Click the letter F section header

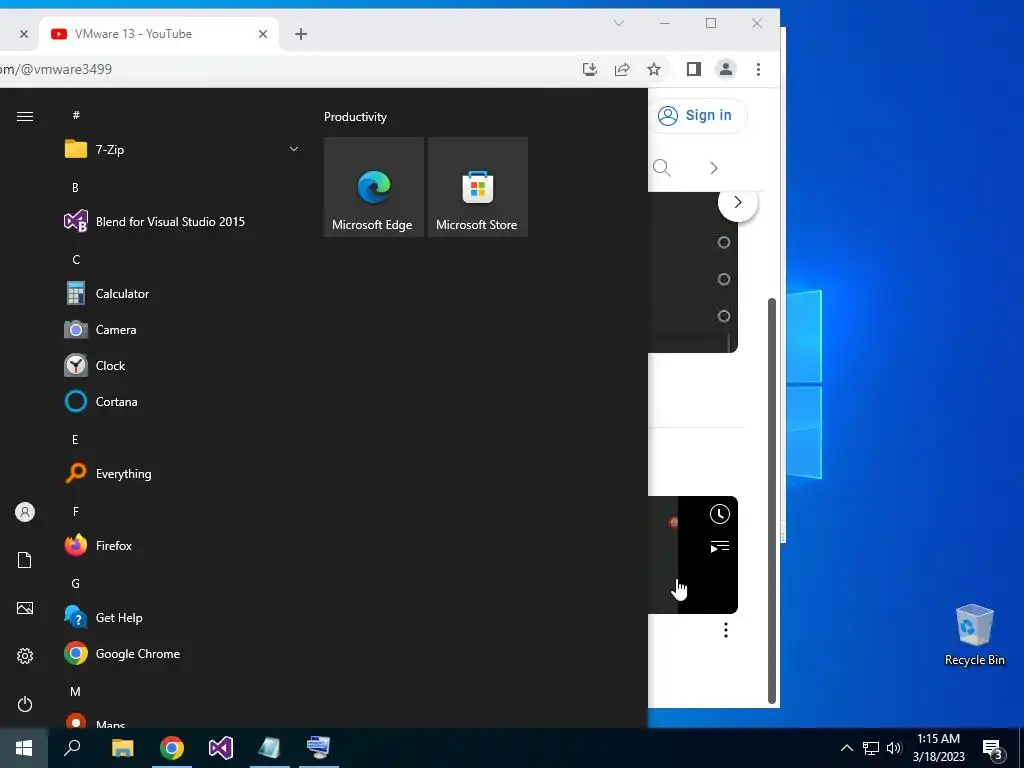(76, 511)
